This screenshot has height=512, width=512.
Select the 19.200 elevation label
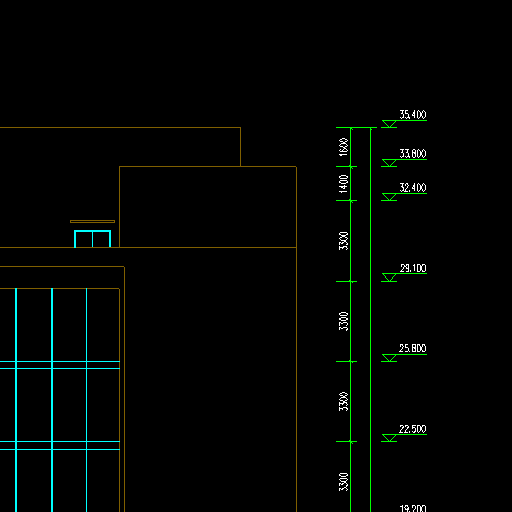(x=413, y=508)
